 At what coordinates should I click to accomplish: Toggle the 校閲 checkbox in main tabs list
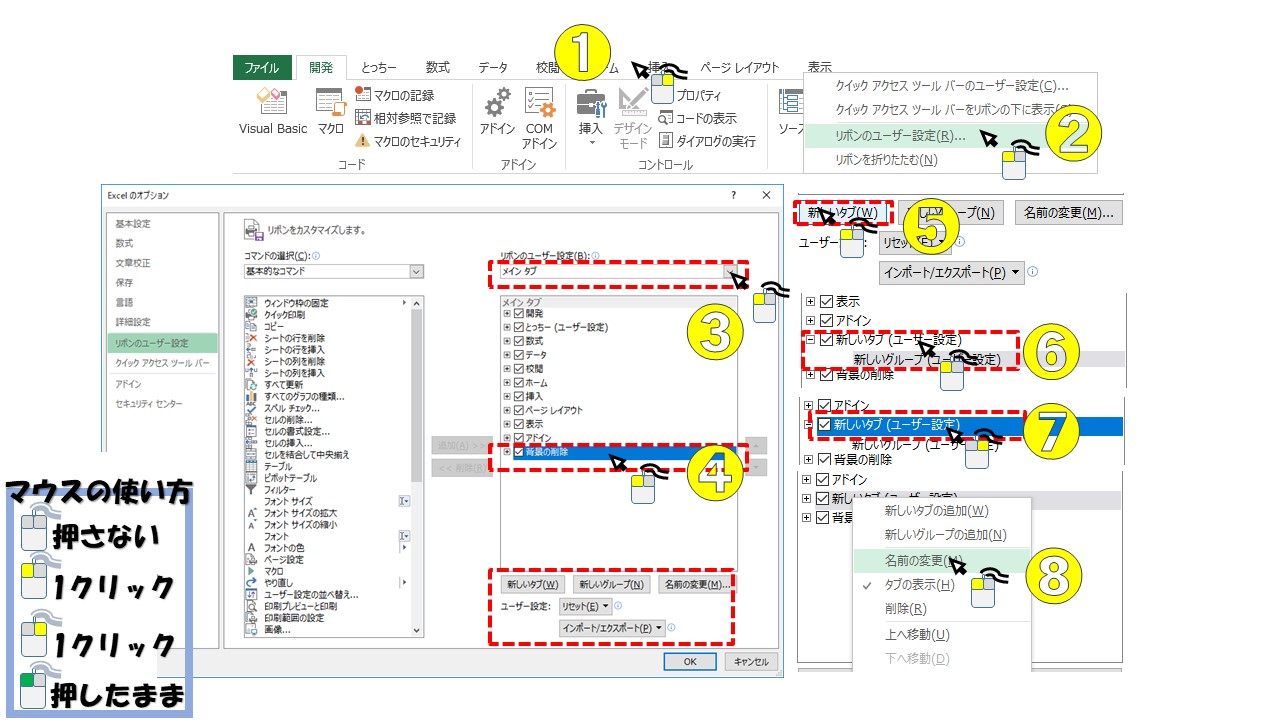click(x=518, y=369)
